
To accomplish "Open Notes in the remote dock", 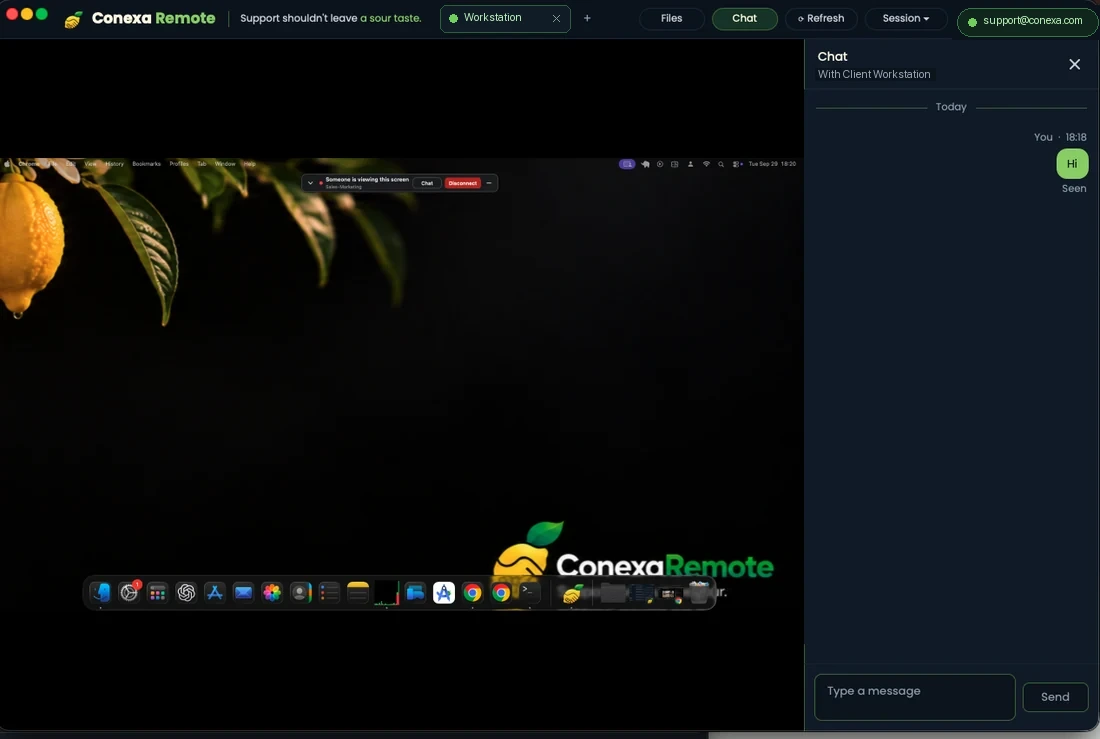I will [358, 592].
